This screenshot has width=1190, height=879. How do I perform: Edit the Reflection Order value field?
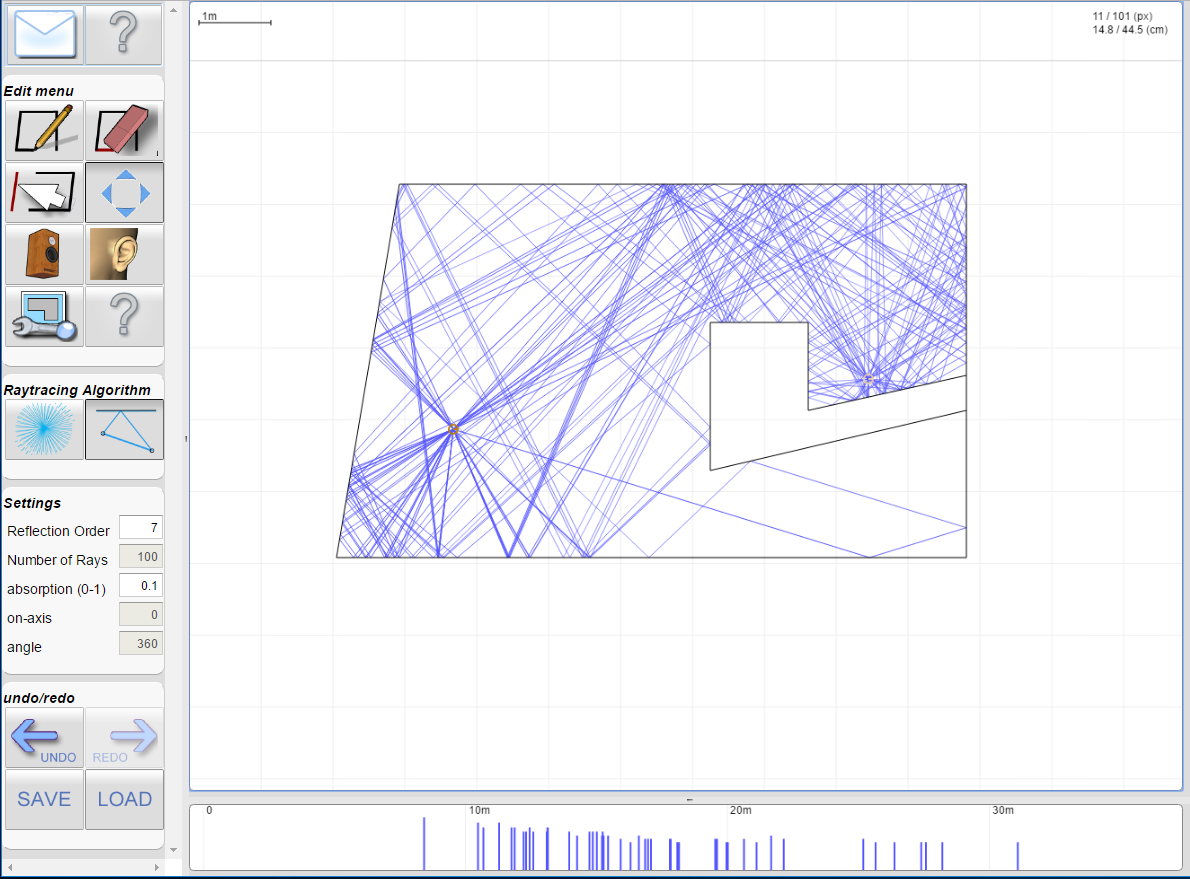140,527
